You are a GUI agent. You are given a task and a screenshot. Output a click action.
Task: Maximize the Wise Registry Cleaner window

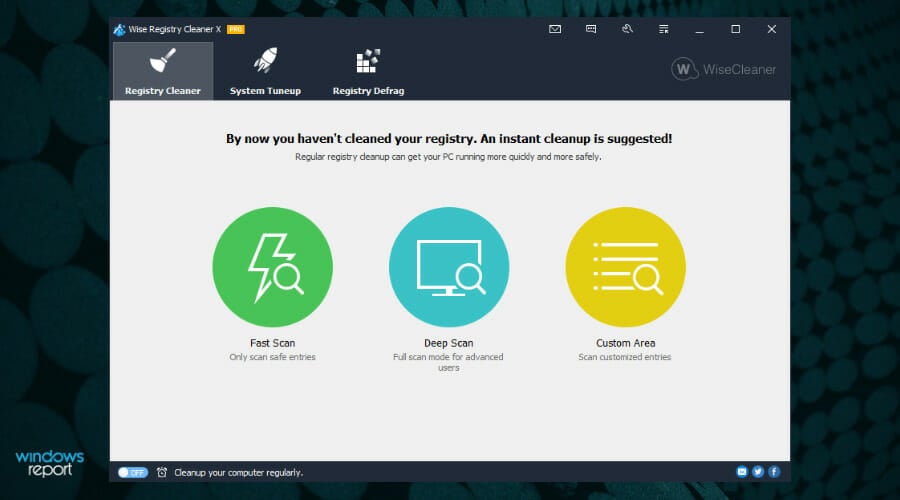click(x=735, y=29)
